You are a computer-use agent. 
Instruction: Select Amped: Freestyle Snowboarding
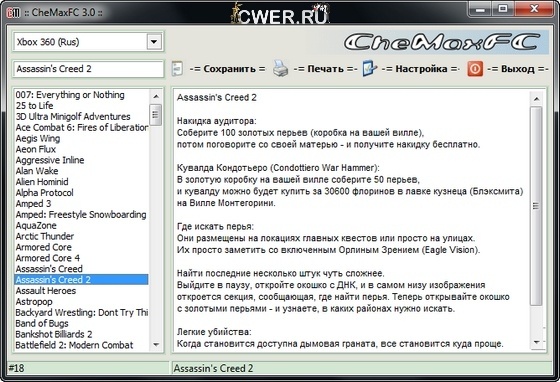coord(81,215)
